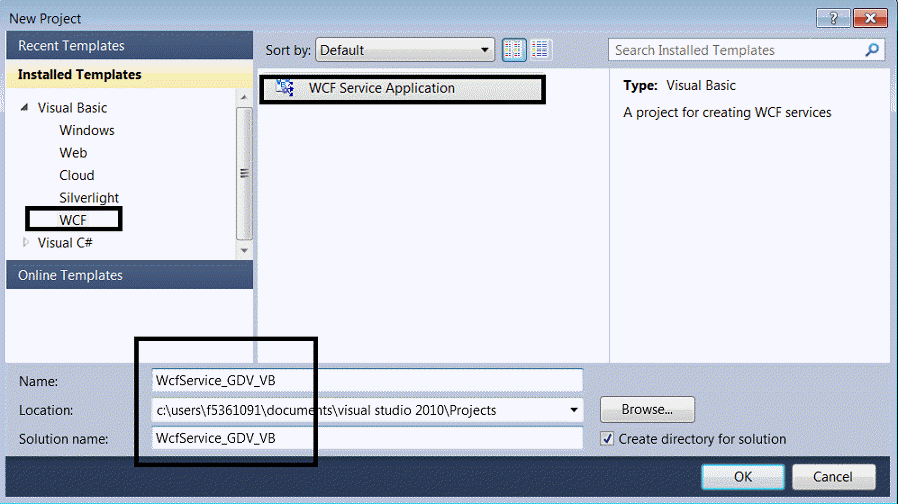Close the New Project dialog
This screenshot has height=504, width=898.
(869, 18)
